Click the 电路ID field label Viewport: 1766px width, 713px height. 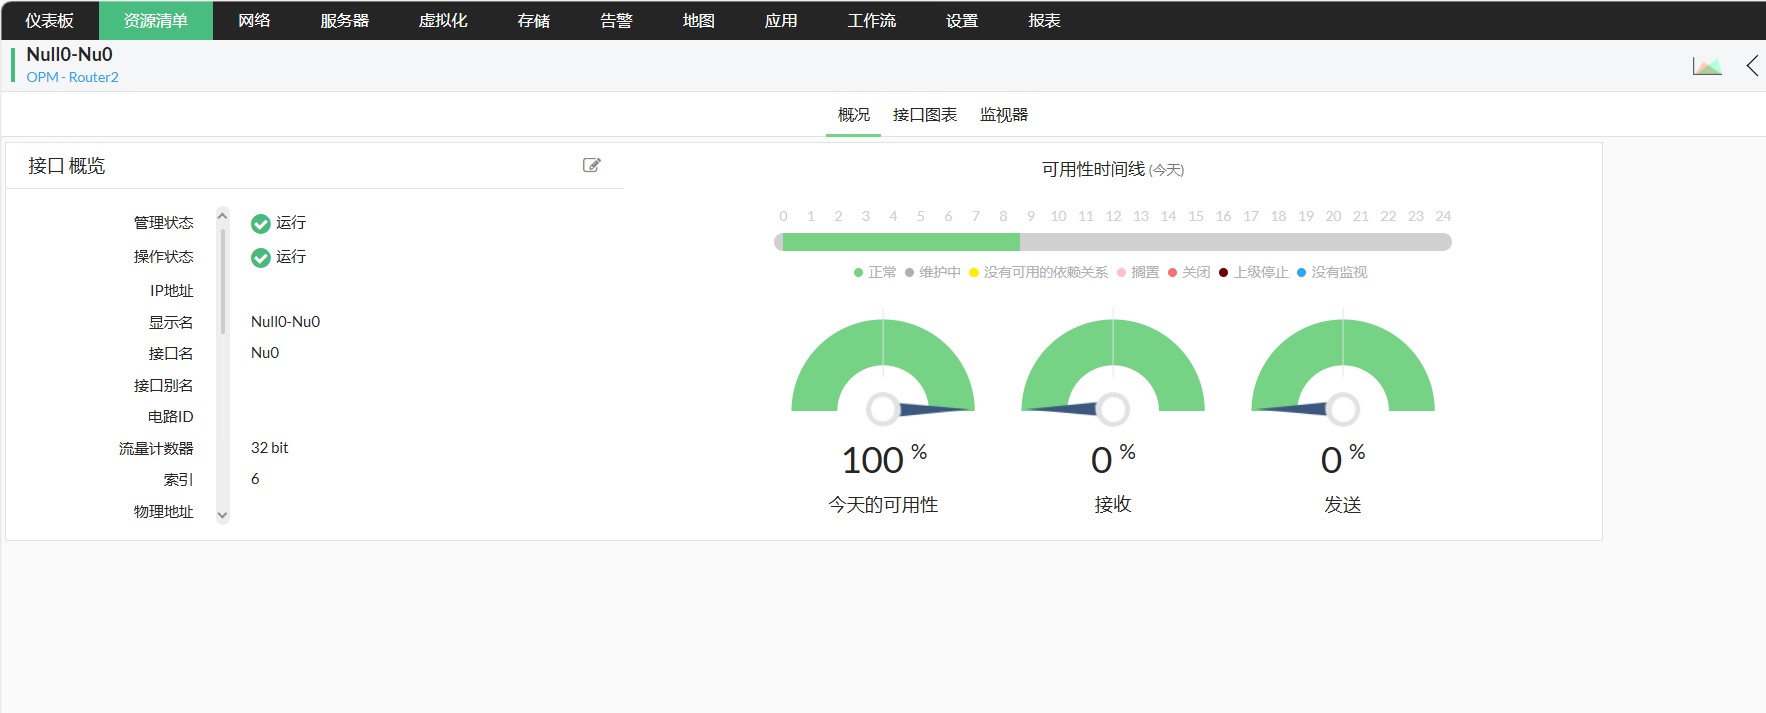171,417
